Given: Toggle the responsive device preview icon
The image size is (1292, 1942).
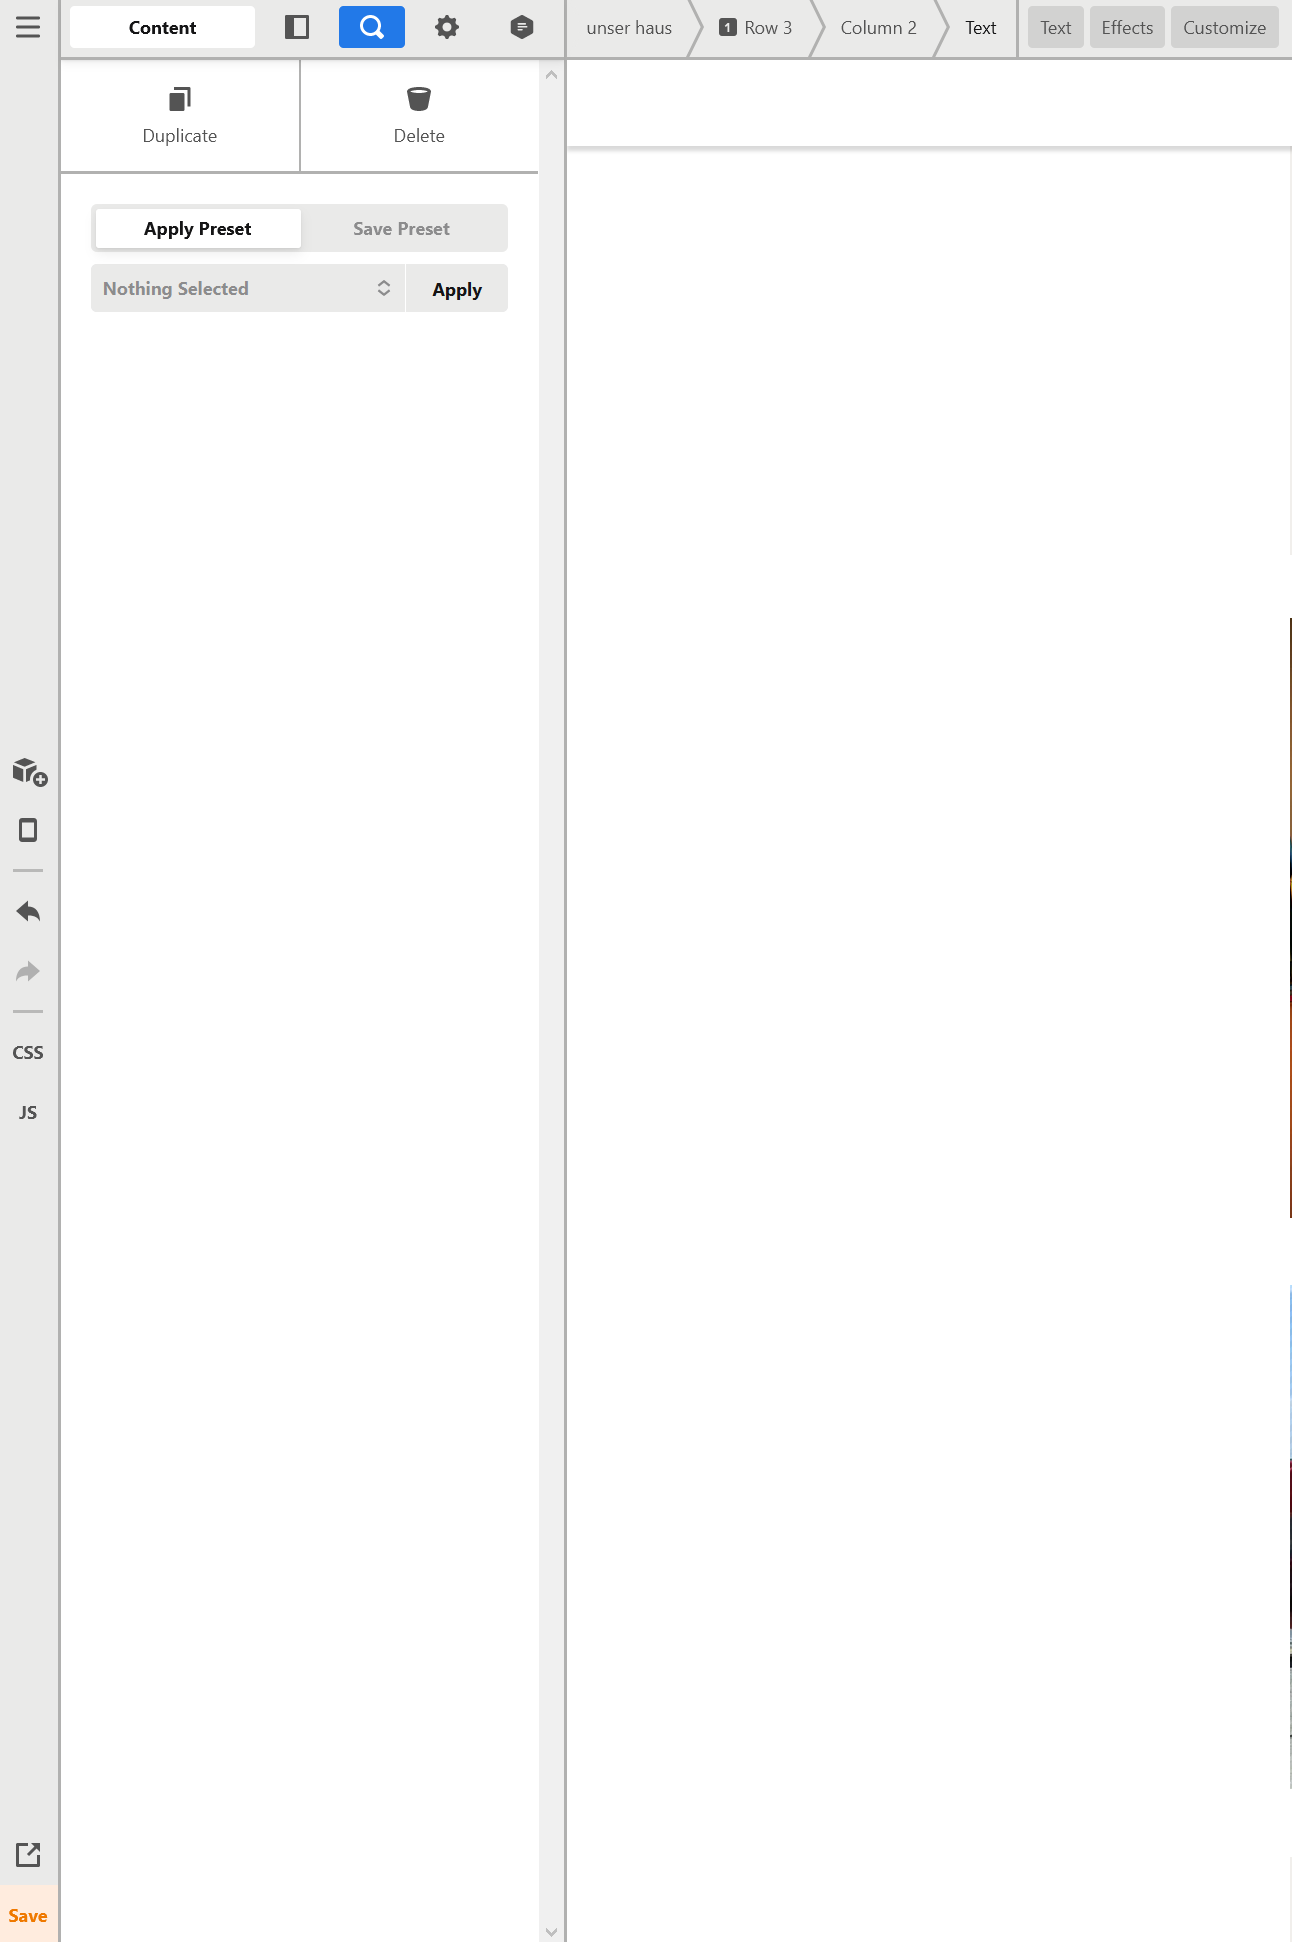Looking at the screenshot, I should [x=28, y=830].
